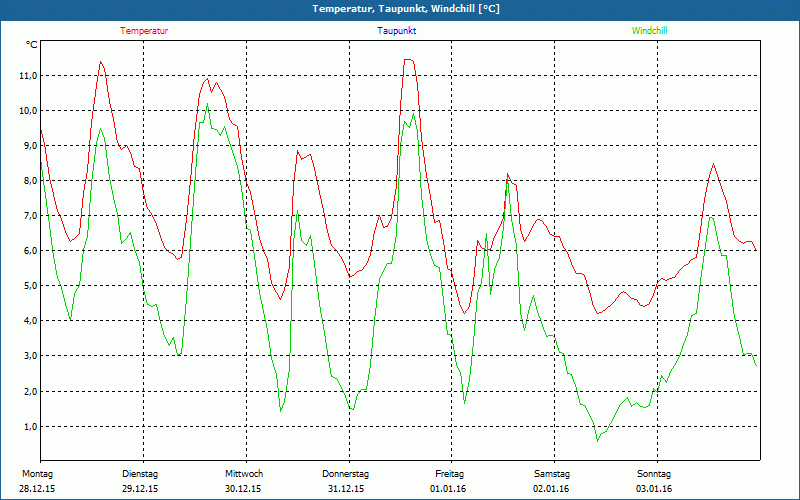Click the 4,0 y-axis value

point(30,321)
